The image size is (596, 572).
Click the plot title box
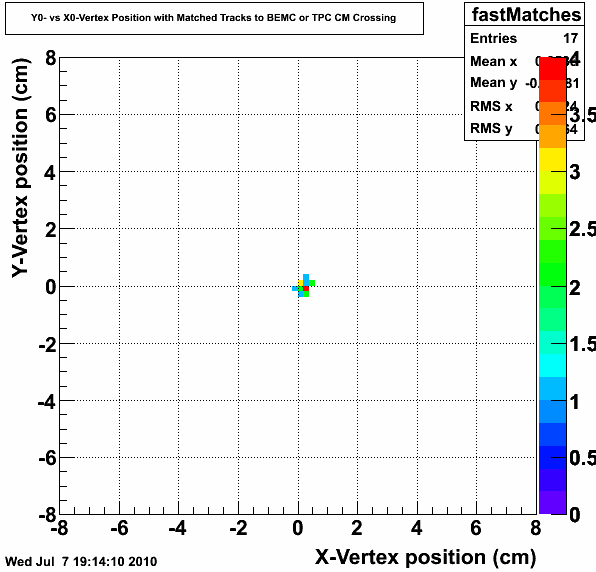214,18
